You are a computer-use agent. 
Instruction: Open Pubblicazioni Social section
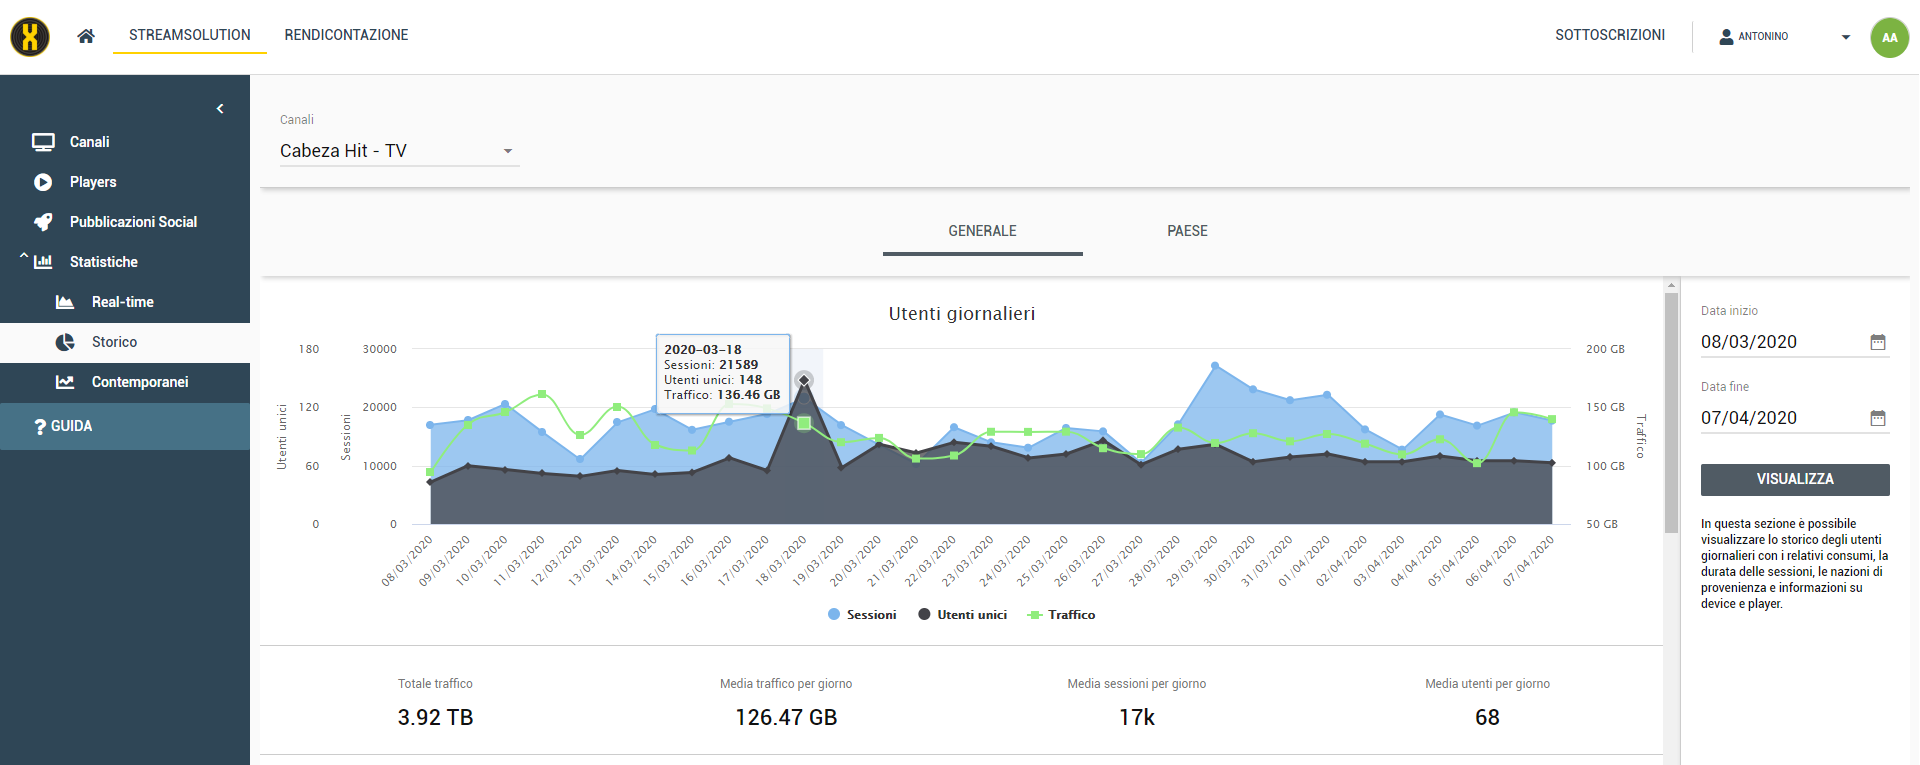(133, 222)
